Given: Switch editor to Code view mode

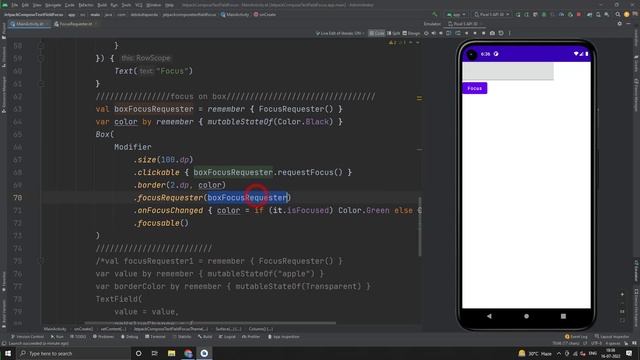Looking at the screenshot, I should pos(377,33).
